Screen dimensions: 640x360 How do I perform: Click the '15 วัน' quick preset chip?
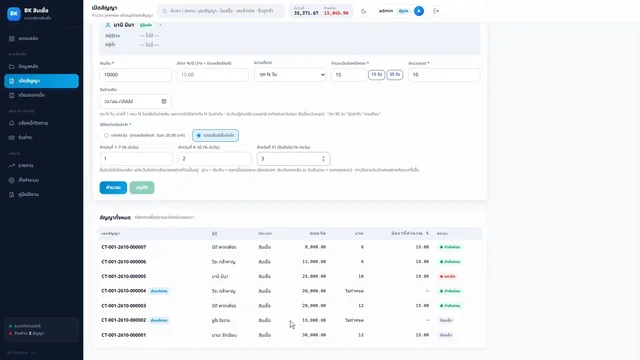[x=376, y=75]
